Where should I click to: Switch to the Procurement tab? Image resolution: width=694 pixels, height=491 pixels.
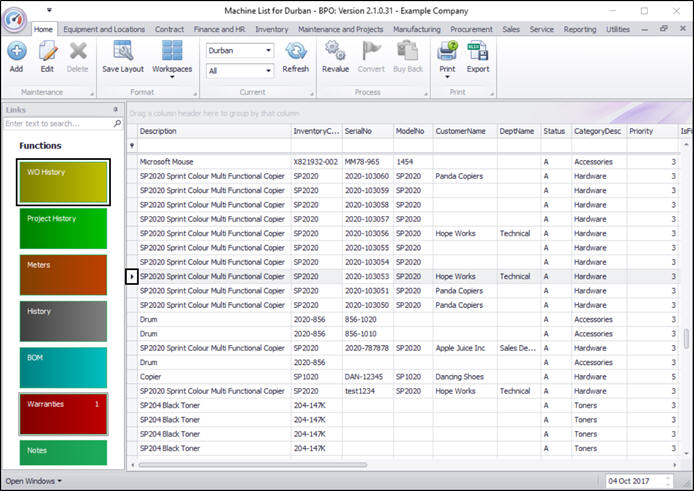click(x=471, y=30)
